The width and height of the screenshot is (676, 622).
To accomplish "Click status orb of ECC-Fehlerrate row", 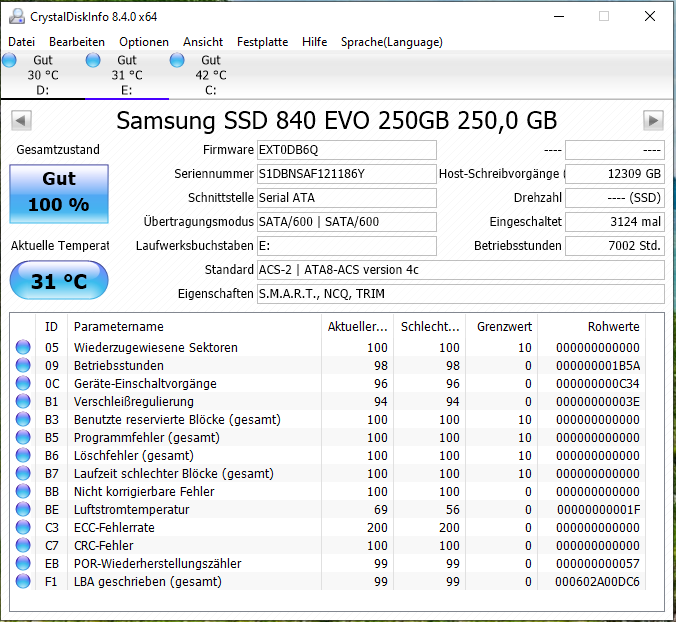I will [23, 527].
